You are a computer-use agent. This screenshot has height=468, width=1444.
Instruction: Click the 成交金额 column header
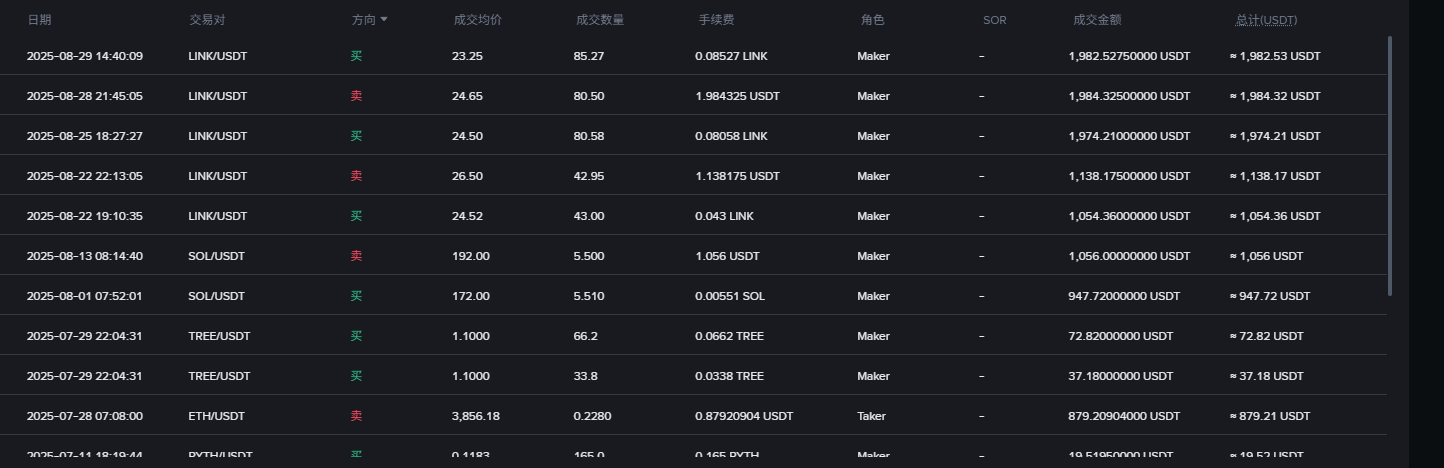pyautogui.click(x=1097, y=20)
